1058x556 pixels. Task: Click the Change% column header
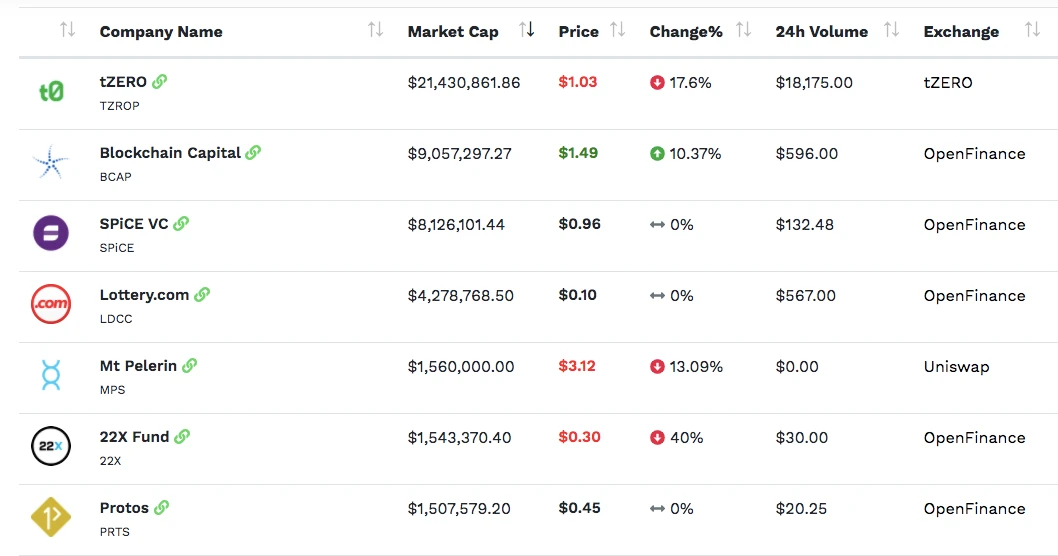(686, 32)
